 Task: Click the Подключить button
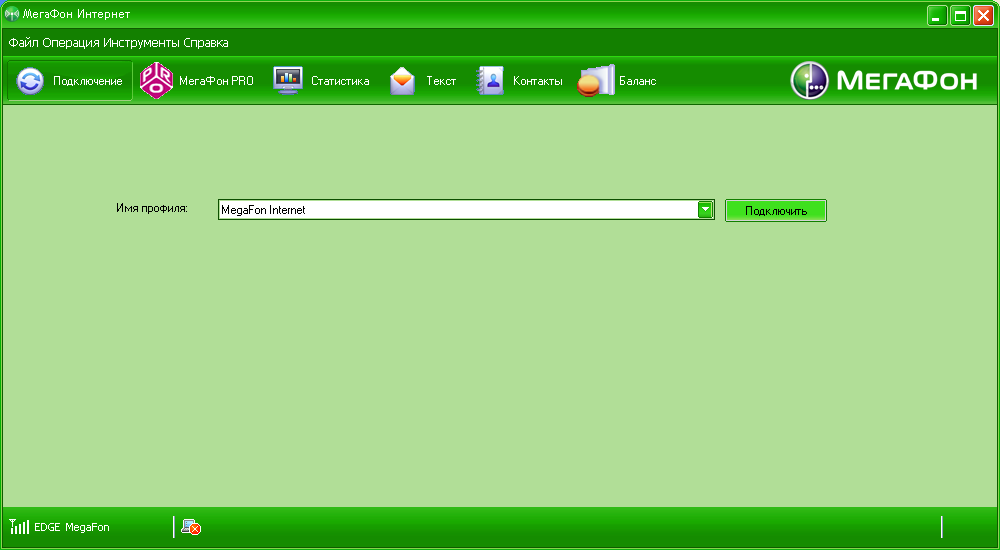pos(776,211)
